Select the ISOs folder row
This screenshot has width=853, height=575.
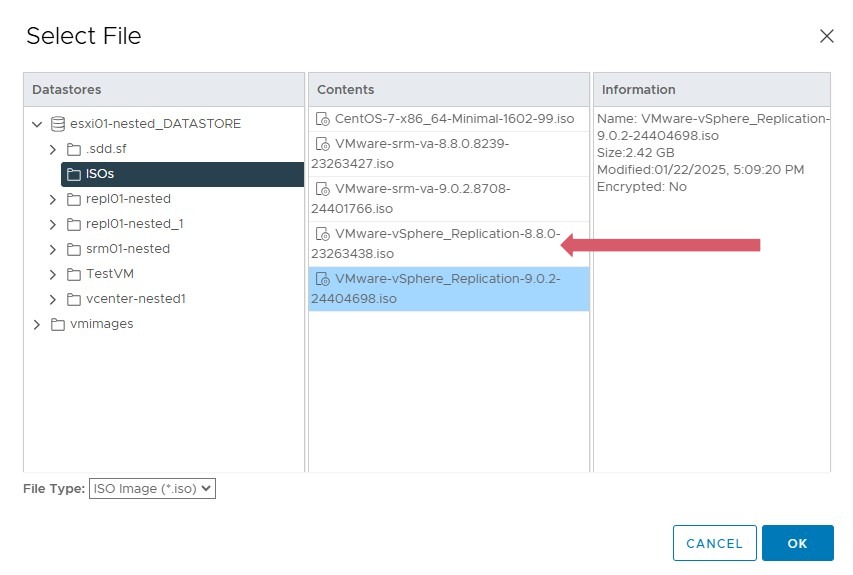[182, 174]
